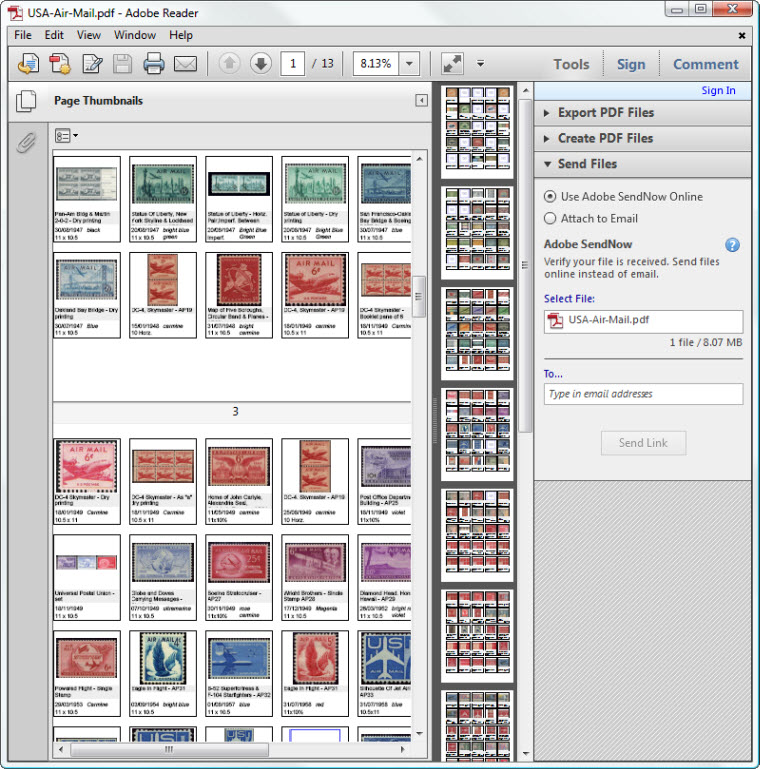Click the Send Link button
760x769 pixels.
tap(643, 443)
